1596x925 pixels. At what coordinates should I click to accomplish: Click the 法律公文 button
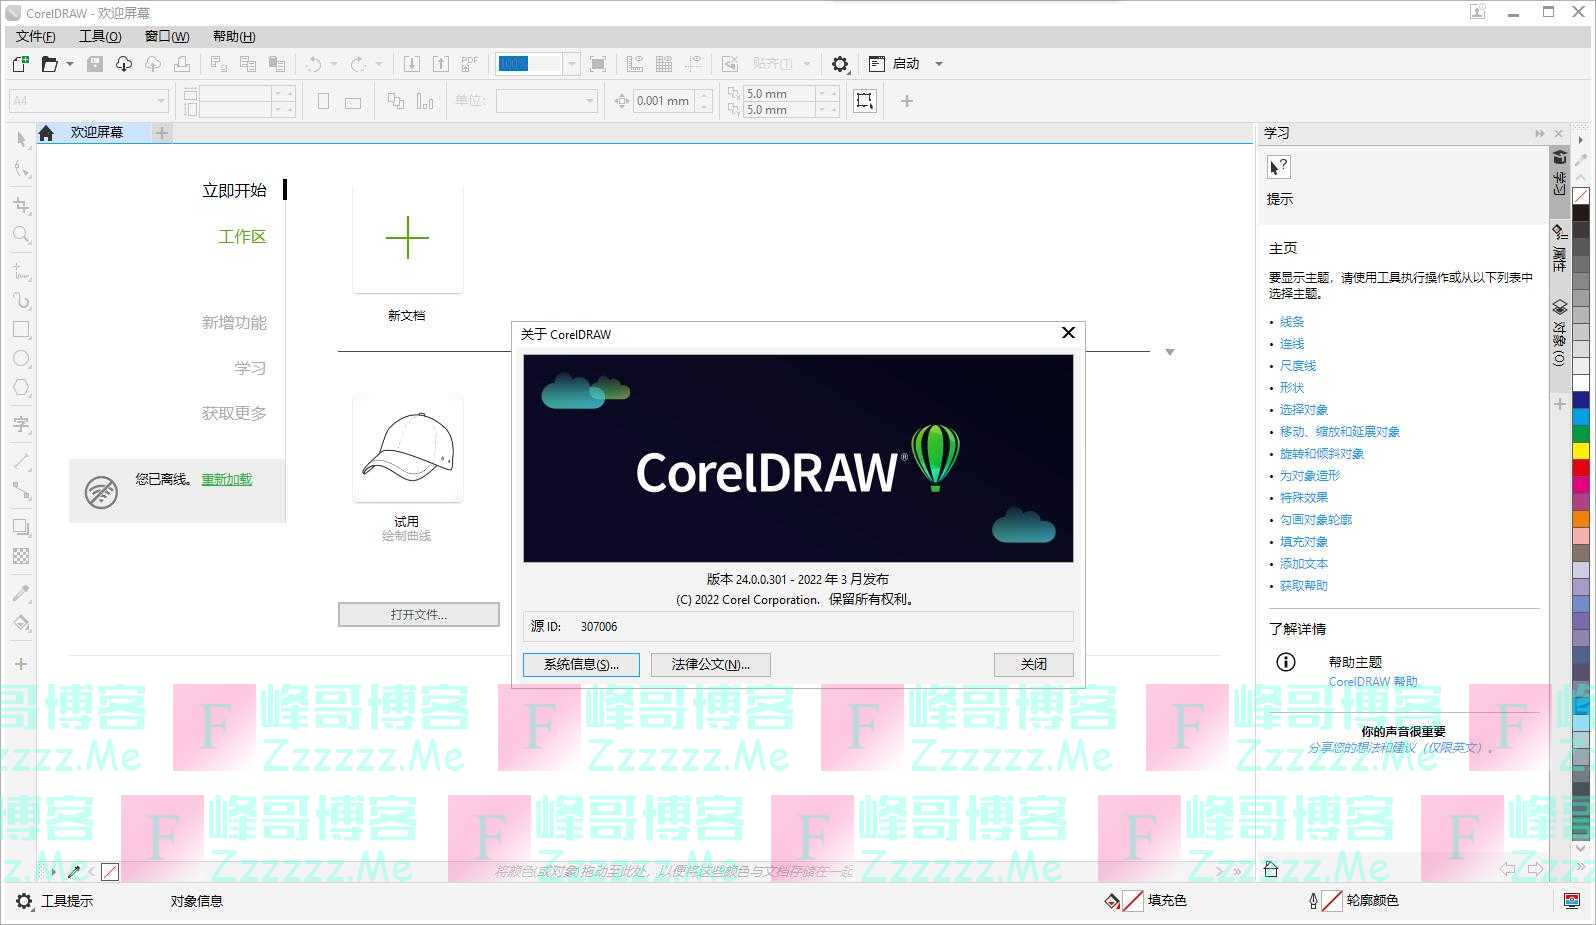point(710,665)
